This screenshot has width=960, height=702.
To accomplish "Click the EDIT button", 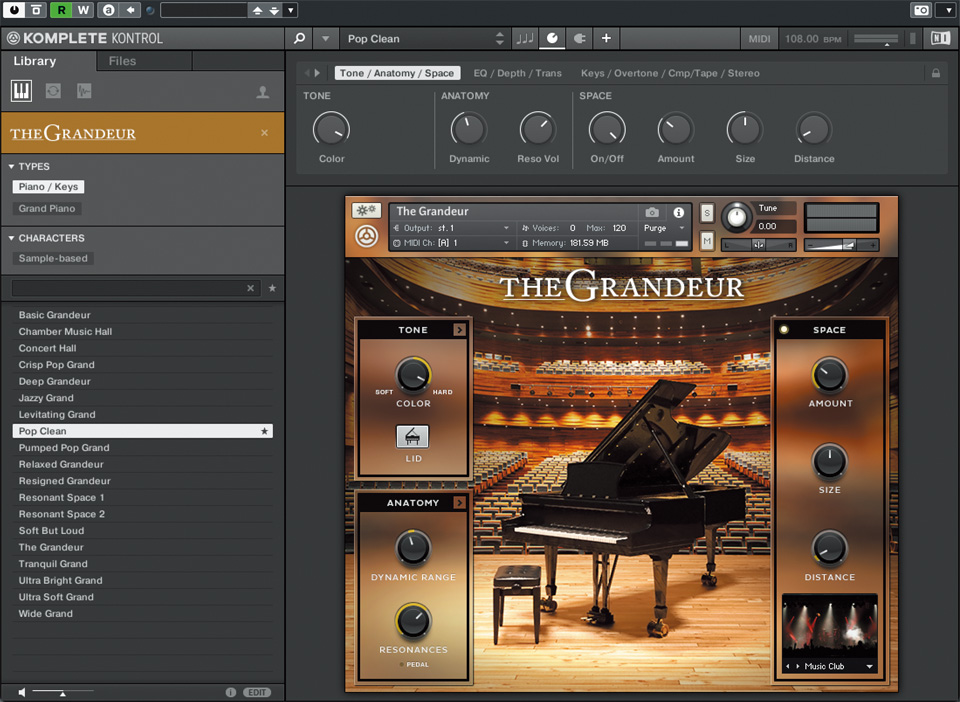I will tap(257, 692).
